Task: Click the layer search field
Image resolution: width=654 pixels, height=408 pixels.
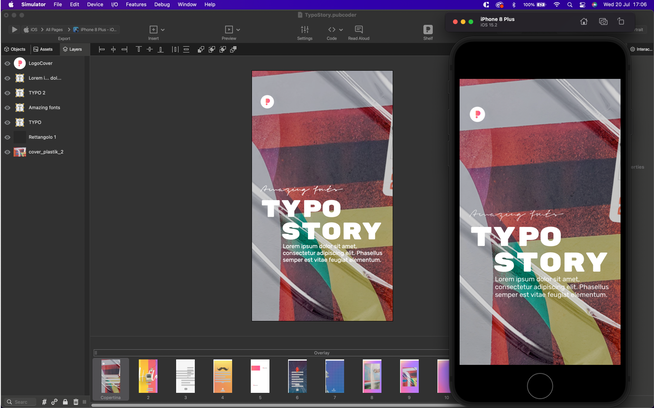Action: click(x=22, y=402)
